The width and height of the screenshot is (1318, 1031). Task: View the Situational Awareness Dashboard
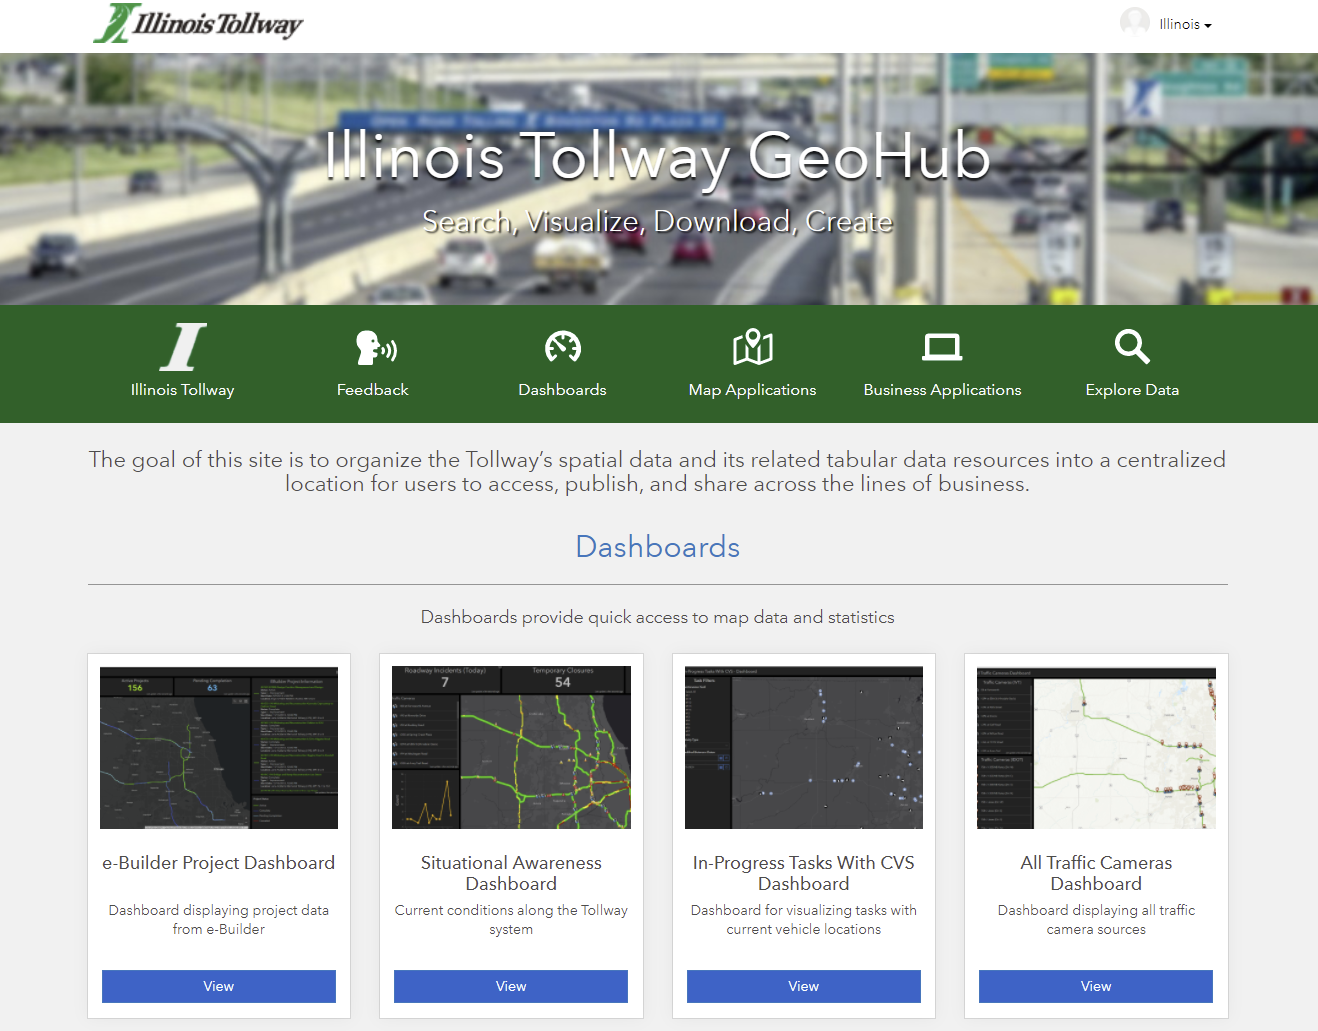[511, 986]
